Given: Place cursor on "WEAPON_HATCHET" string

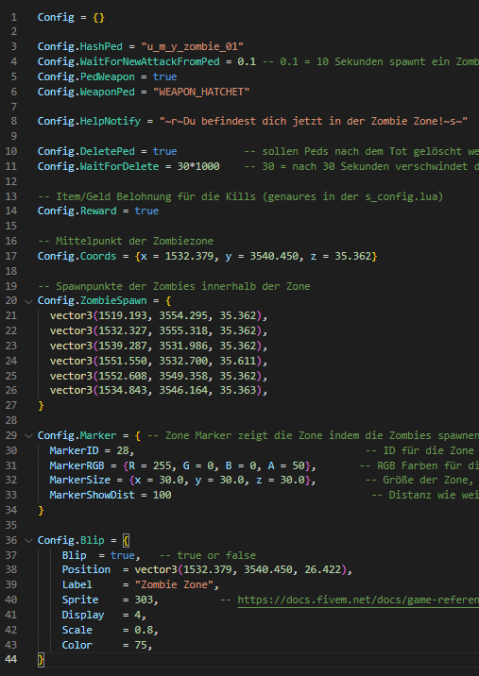Looking at the screenshot, I should tap(201, 92).
